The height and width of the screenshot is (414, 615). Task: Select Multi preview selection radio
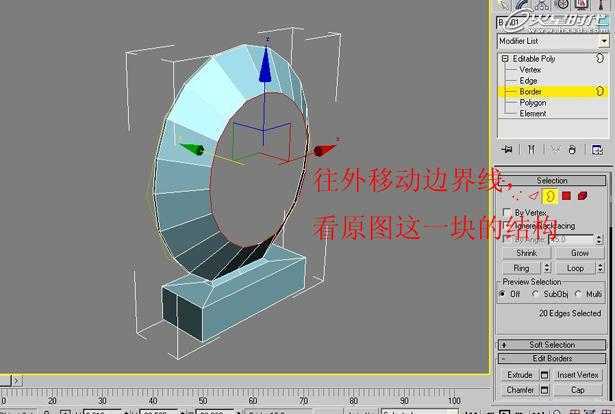pos(578,294)
